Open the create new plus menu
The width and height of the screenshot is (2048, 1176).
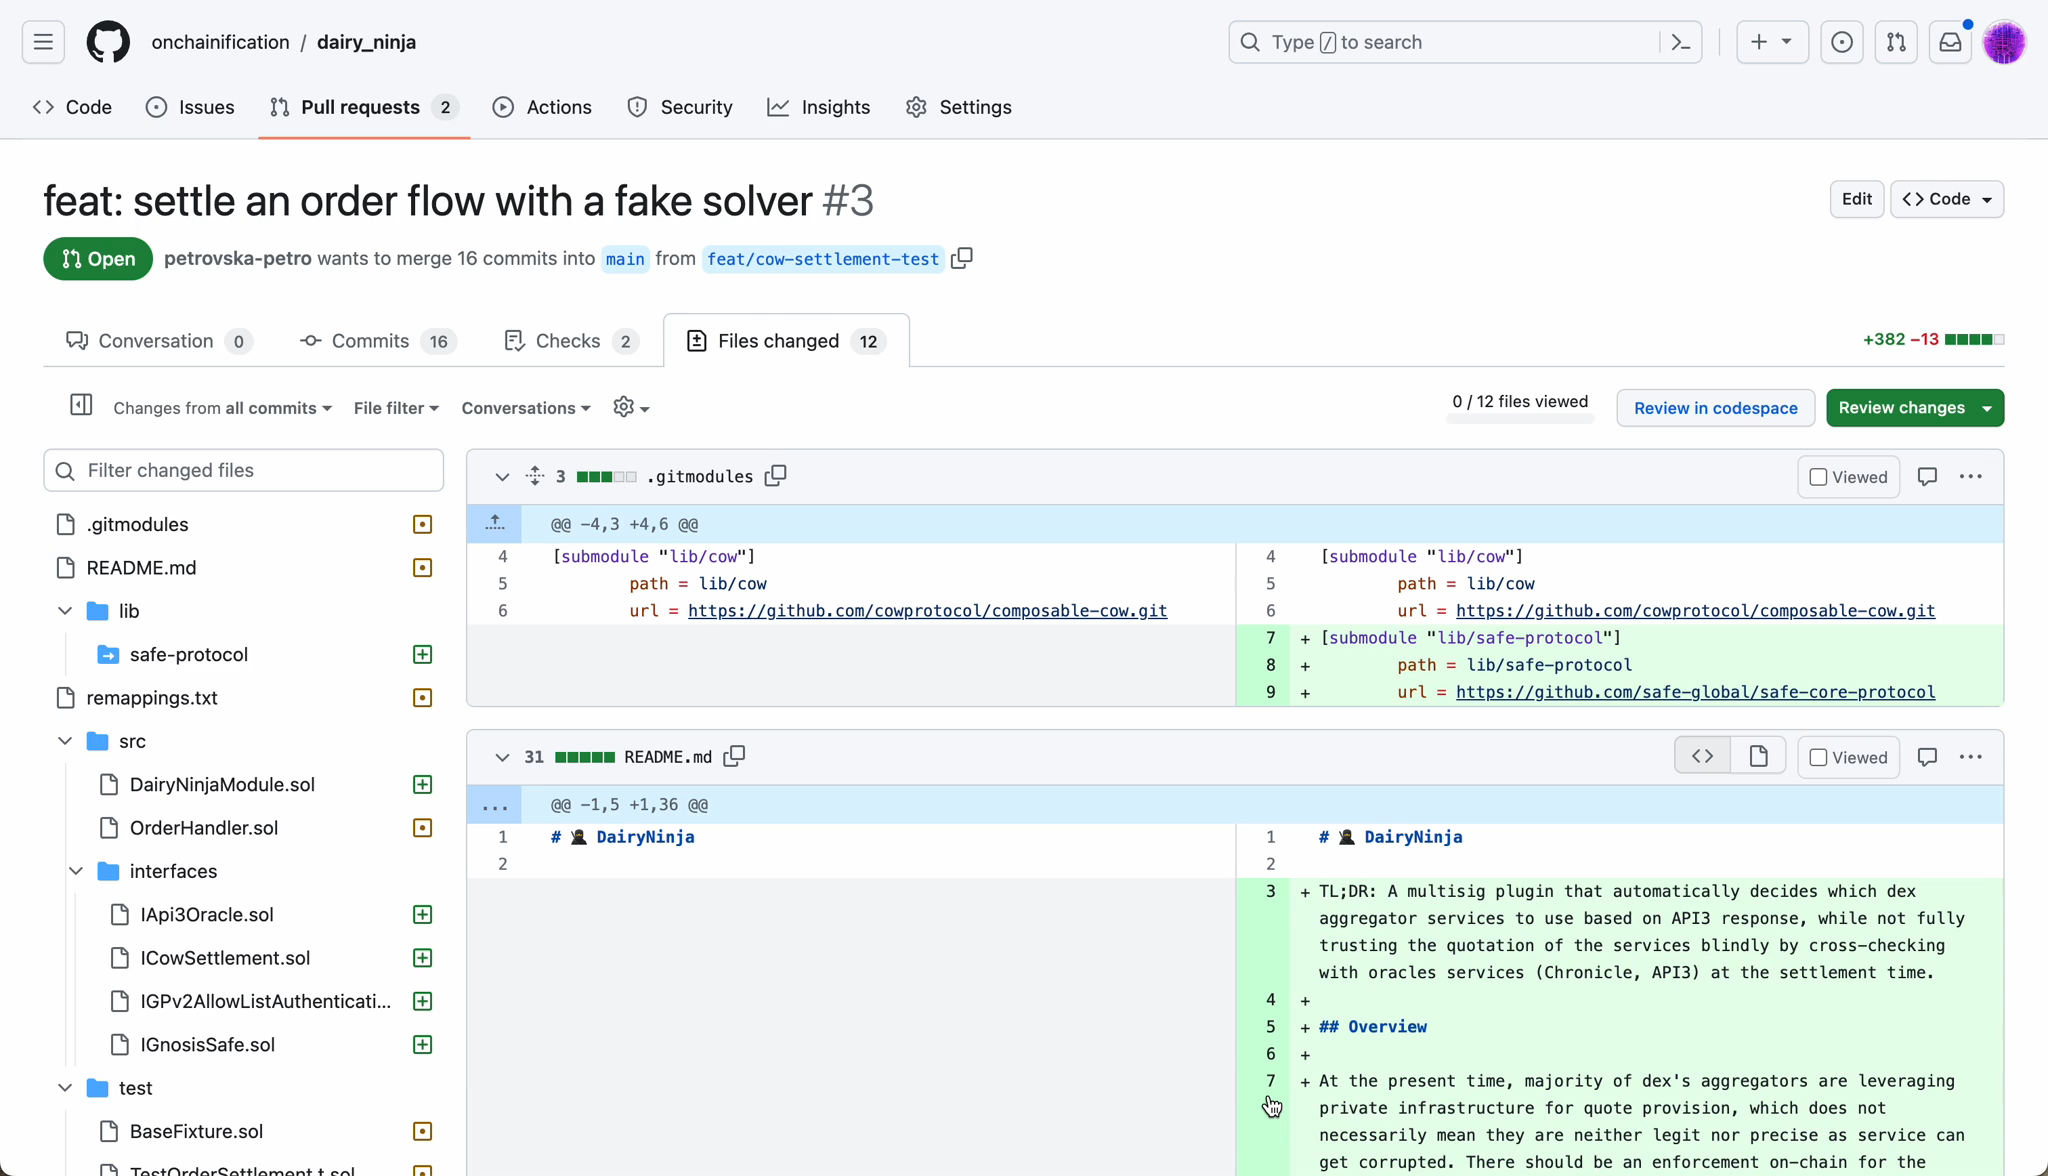tap(1772, 42)
